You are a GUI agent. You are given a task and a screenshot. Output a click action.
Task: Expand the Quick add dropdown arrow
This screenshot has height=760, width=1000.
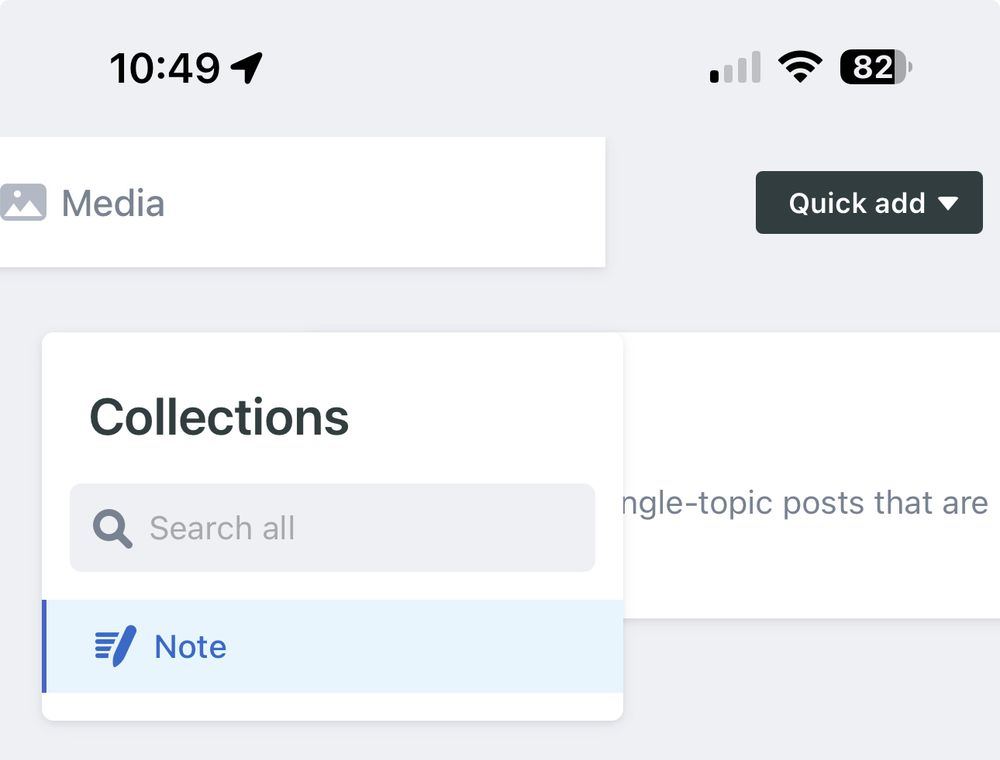tap(948, 203)
